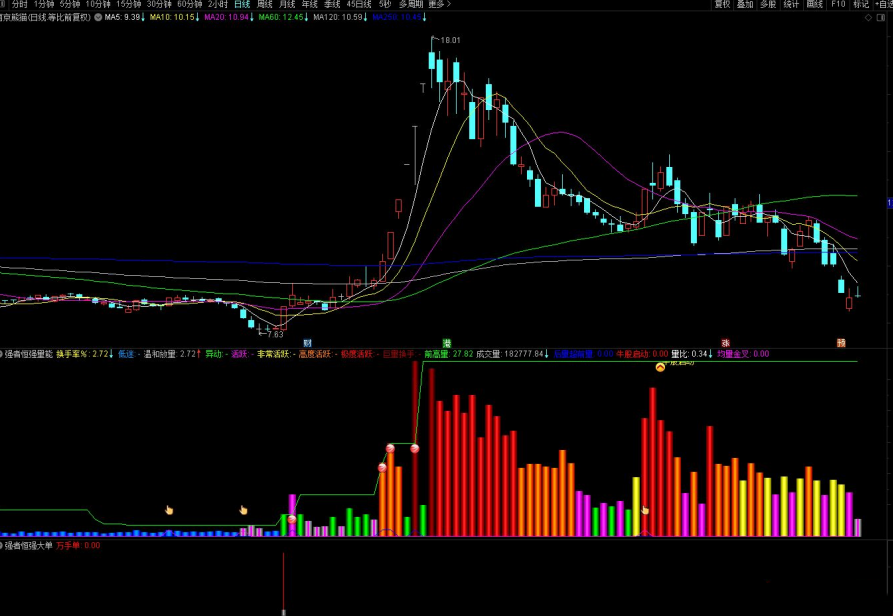Viewport: 893px width, 616px height.
Task: Select the 60分钟 timeframe tab
Action: pos(189,5)
